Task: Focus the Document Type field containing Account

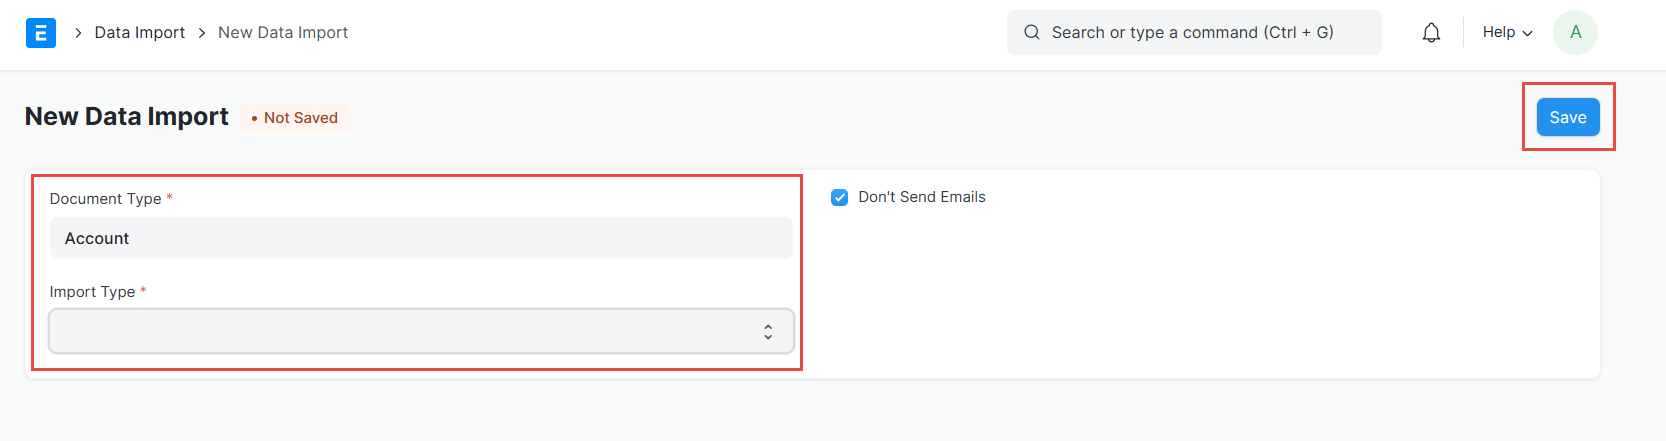Action: click(x=421, y=238)
